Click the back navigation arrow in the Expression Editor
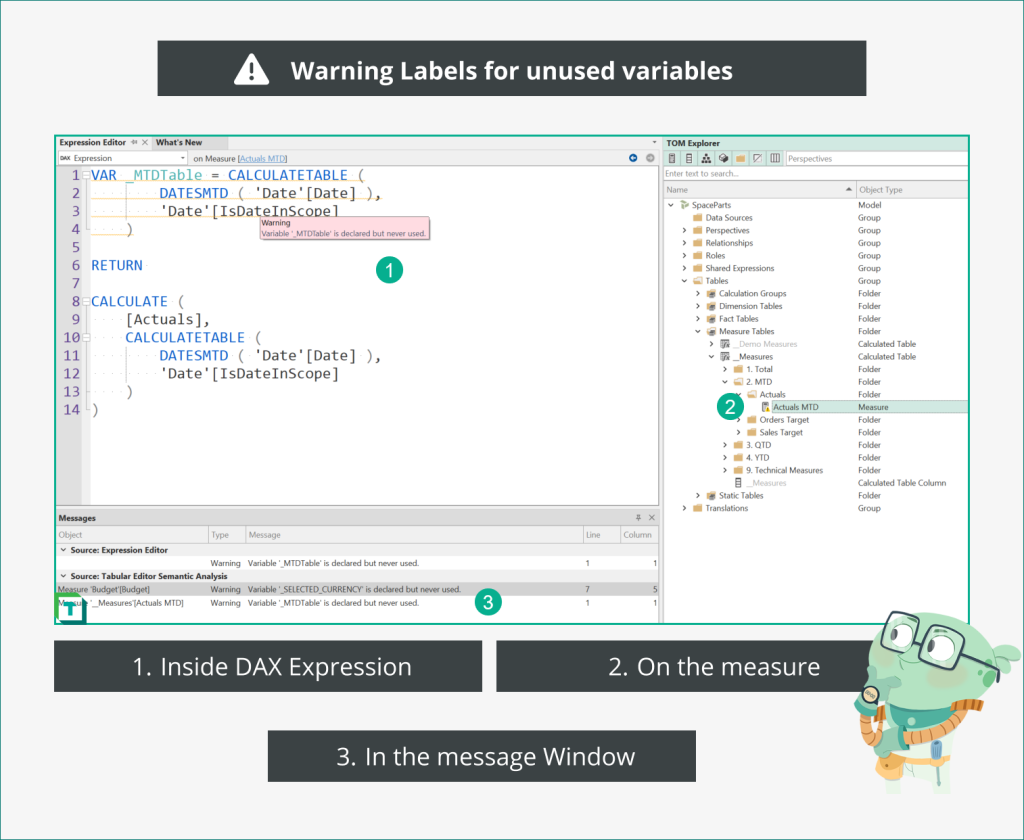Screen dimensions: 1024x840 tap(633, 158)
